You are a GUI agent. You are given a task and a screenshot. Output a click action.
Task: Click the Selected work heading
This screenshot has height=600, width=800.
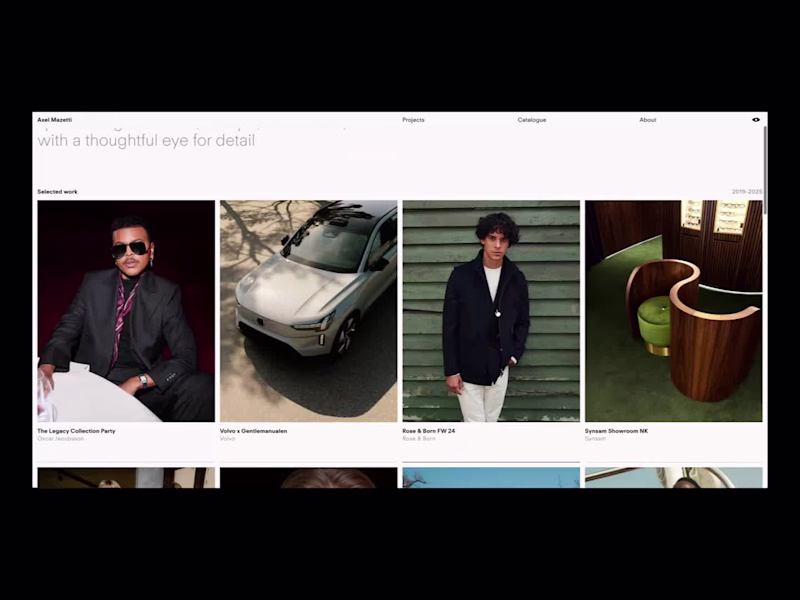(57, 192)
